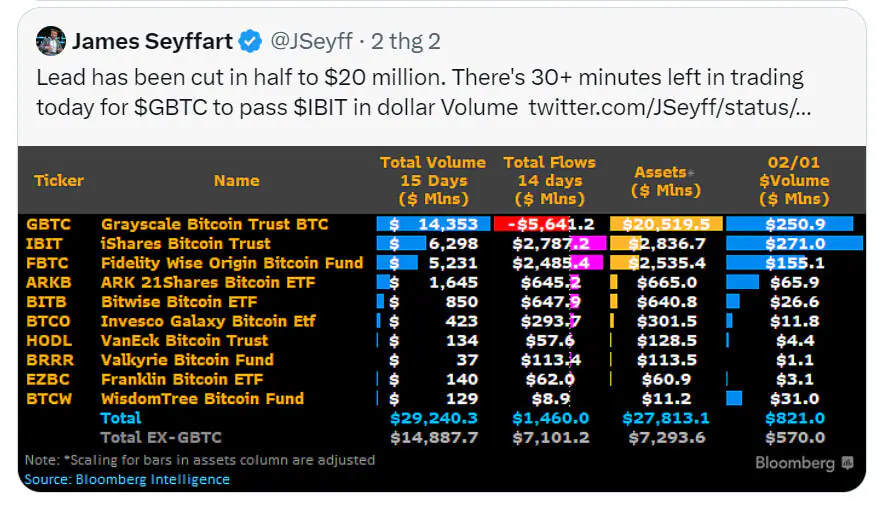
Task: Click the blue IBIT $271.0 volume bar
Action: (x=794, y=243)
